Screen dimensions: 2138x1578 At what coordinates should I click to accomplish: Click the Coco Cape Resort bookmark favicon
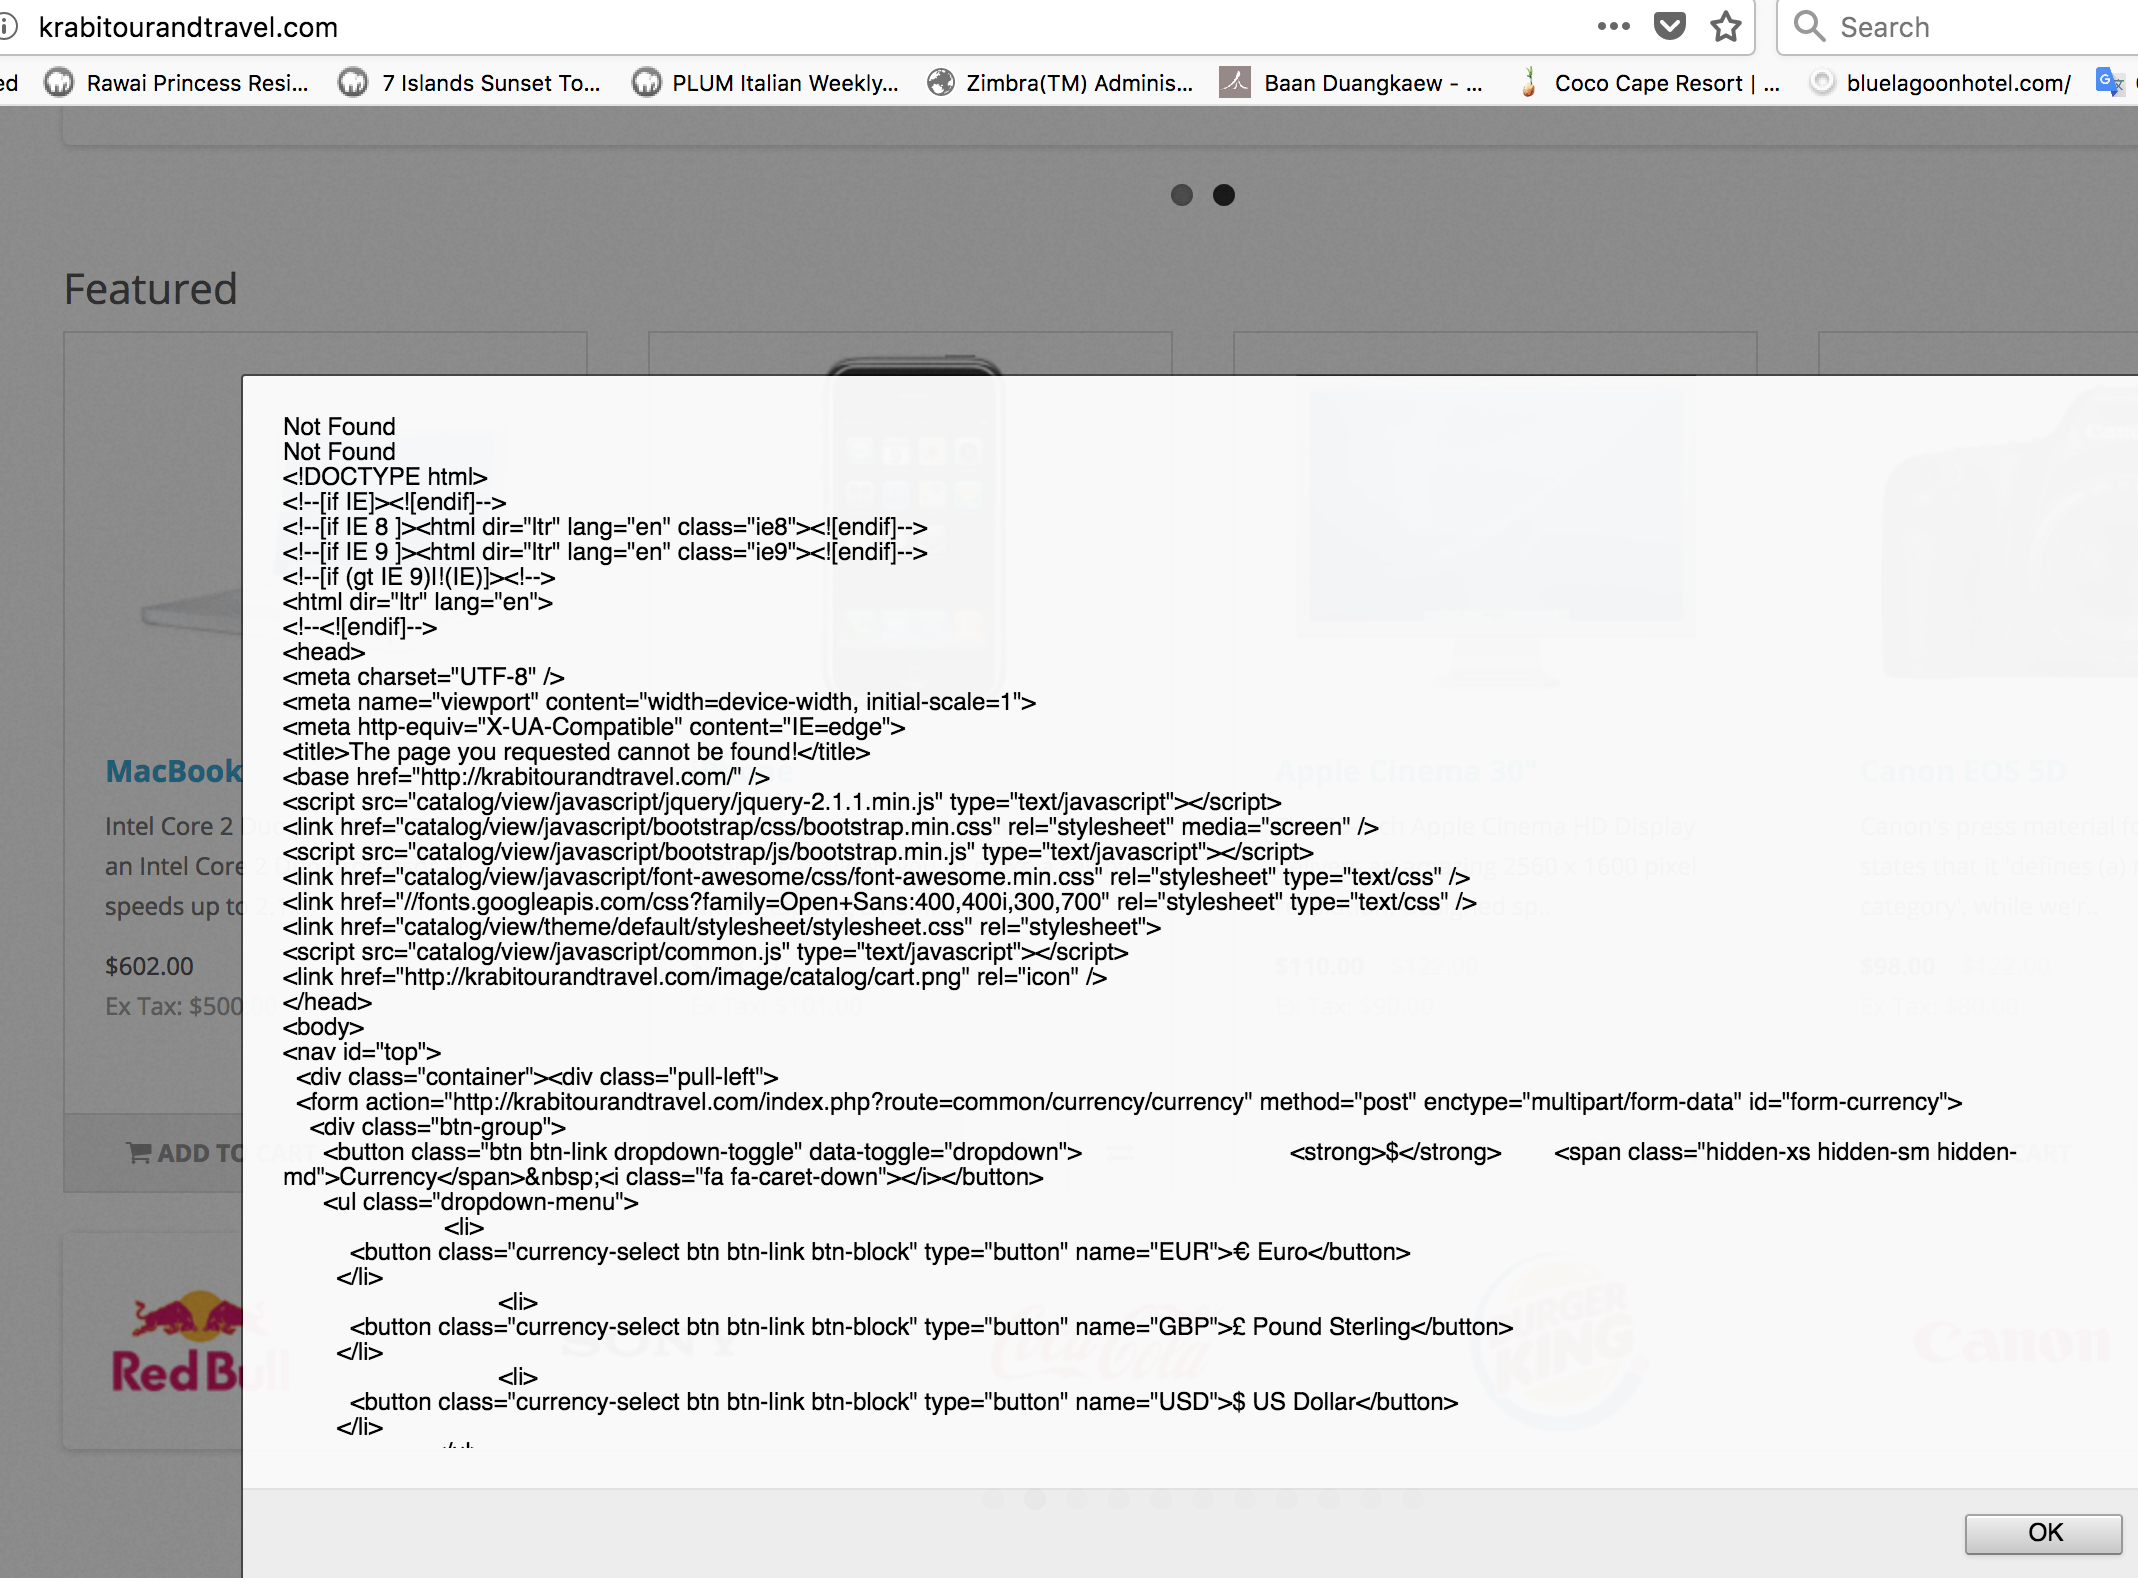pyautogui.click(x=1528, y=82)
